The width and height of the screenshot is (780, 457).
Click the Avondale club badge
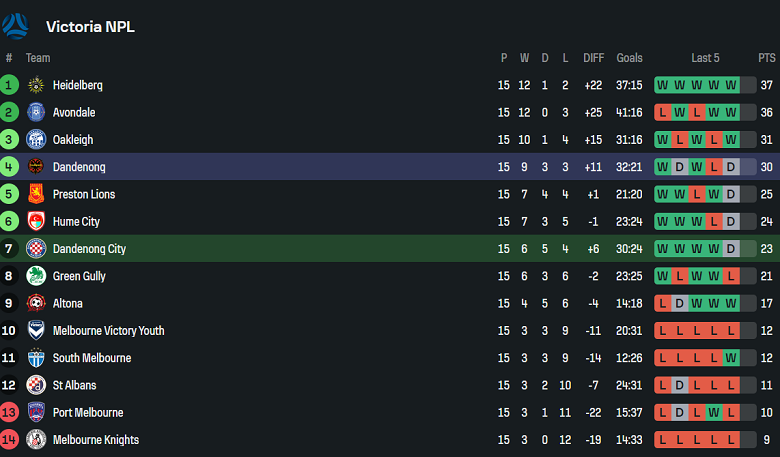pyautogui.click(x=36, y=112)
